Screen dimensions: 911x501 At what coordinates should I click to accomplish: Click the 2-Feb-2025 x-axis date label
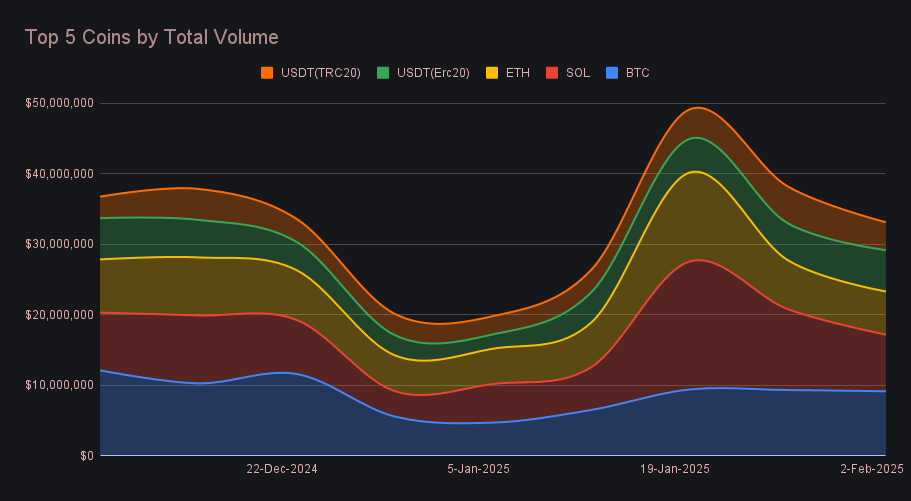point(872,469)
